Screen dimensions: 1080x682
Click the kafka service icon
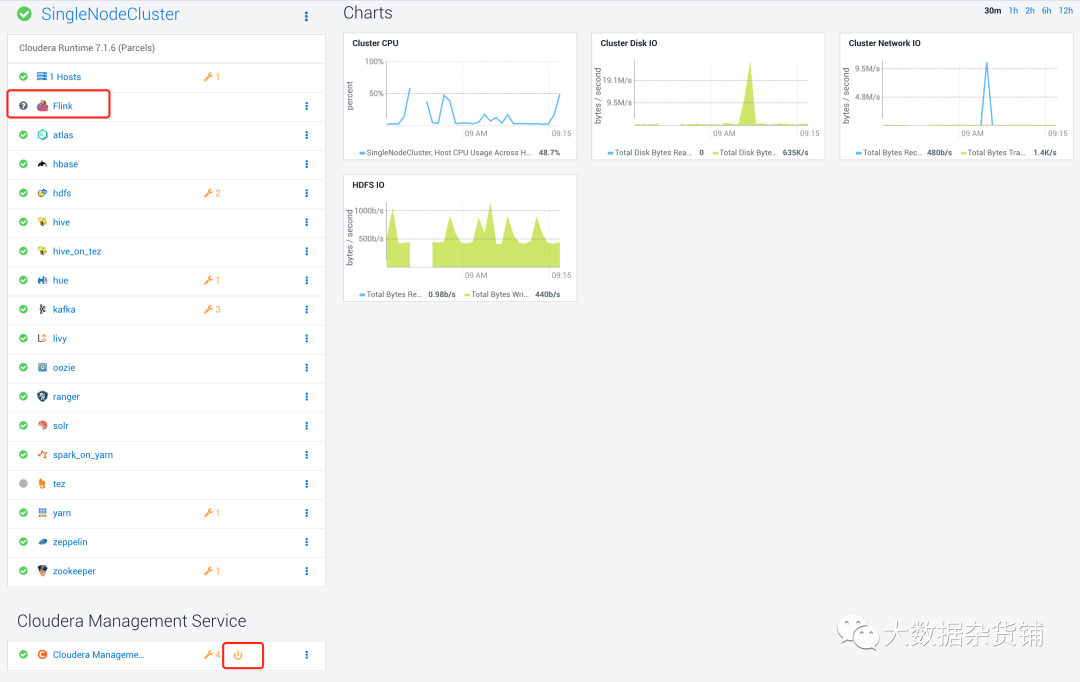click(42, 309)
